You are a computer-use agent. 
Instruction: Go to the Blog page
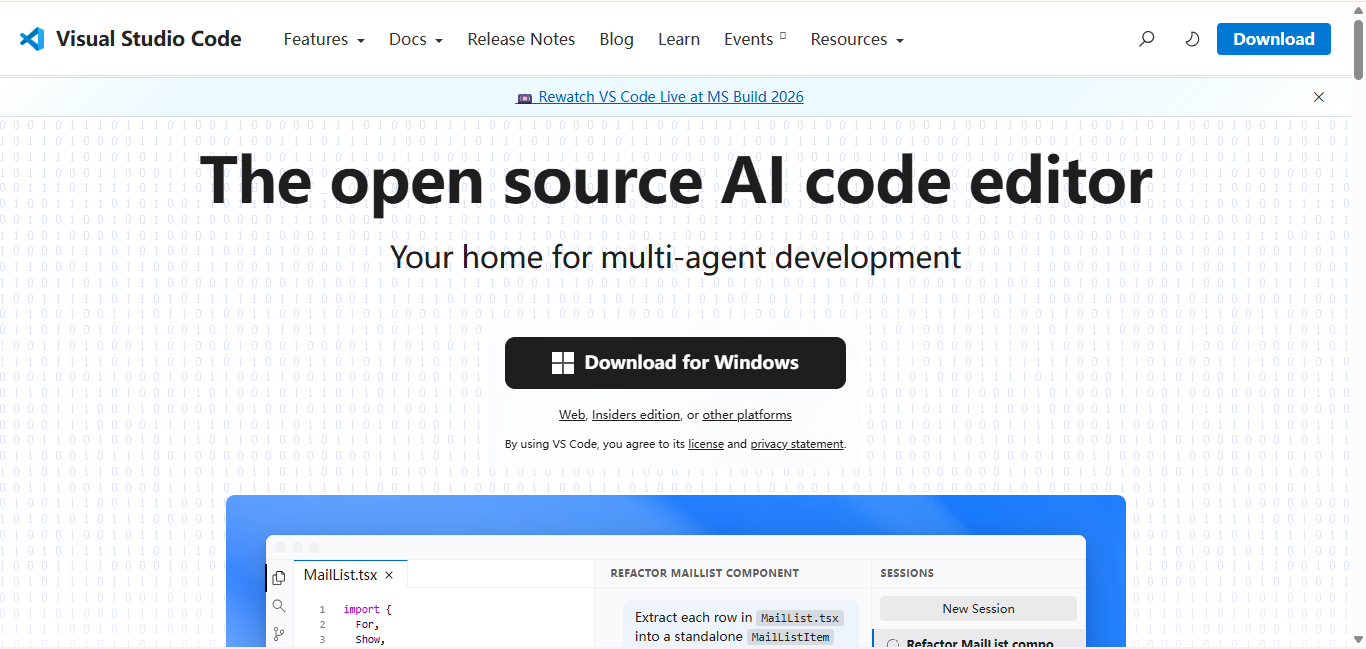coord(616,39)
